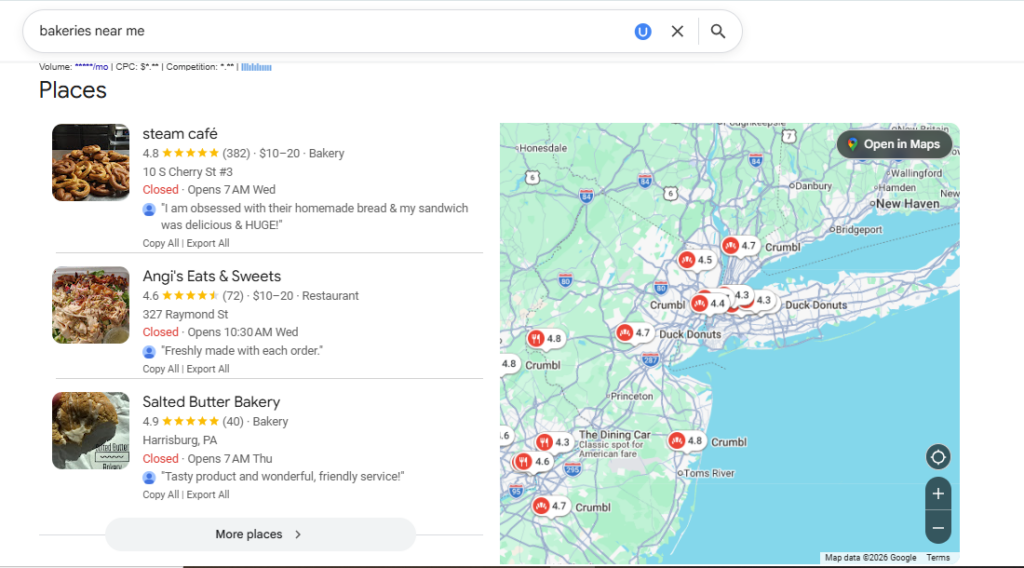The width and height of the screenshot is (1024, 568).
Task: Click the 327 Raymond St address
Action: tap(185, 314)
